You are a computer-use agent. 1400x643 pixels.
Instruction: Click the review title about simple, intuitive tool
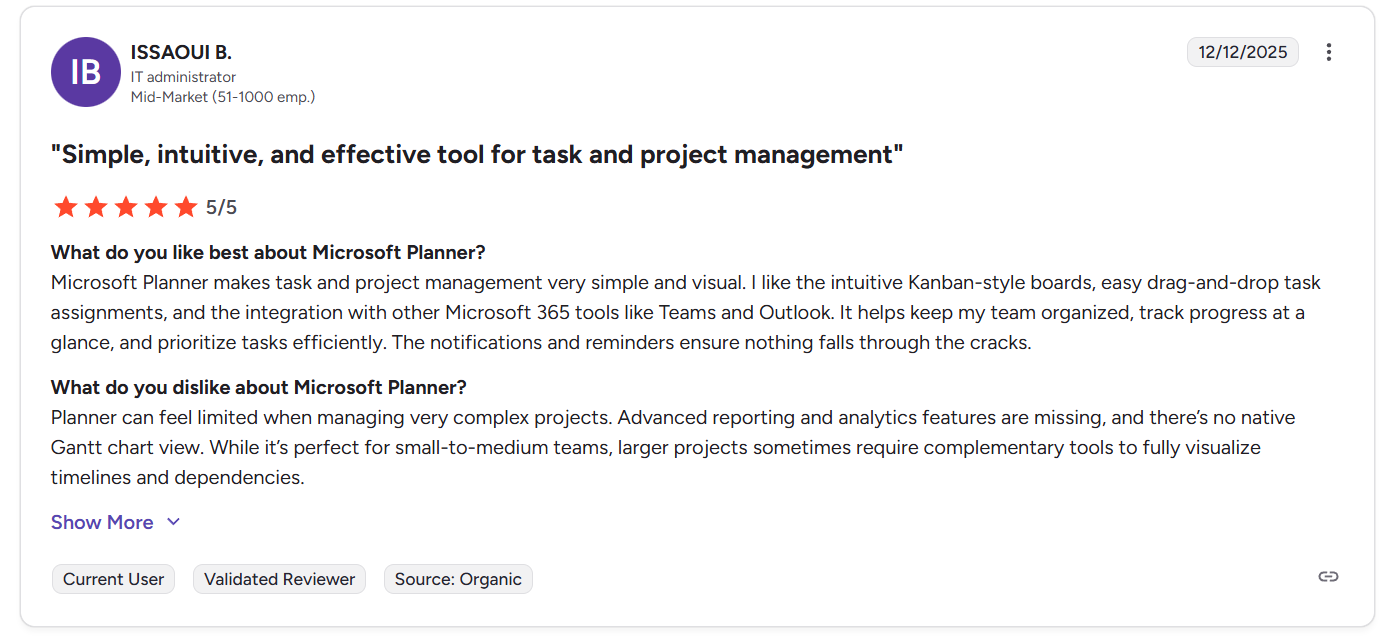477,155
